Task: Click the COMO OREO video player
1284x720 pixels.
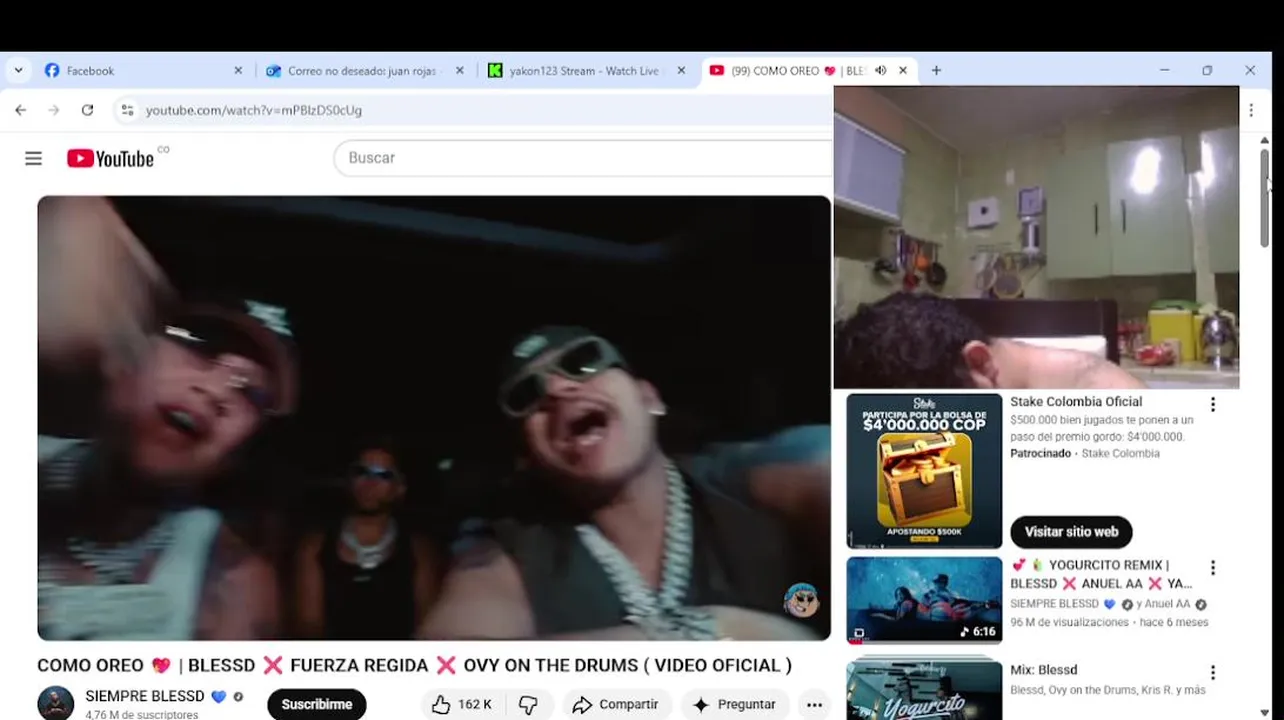Action: [434, 418]
